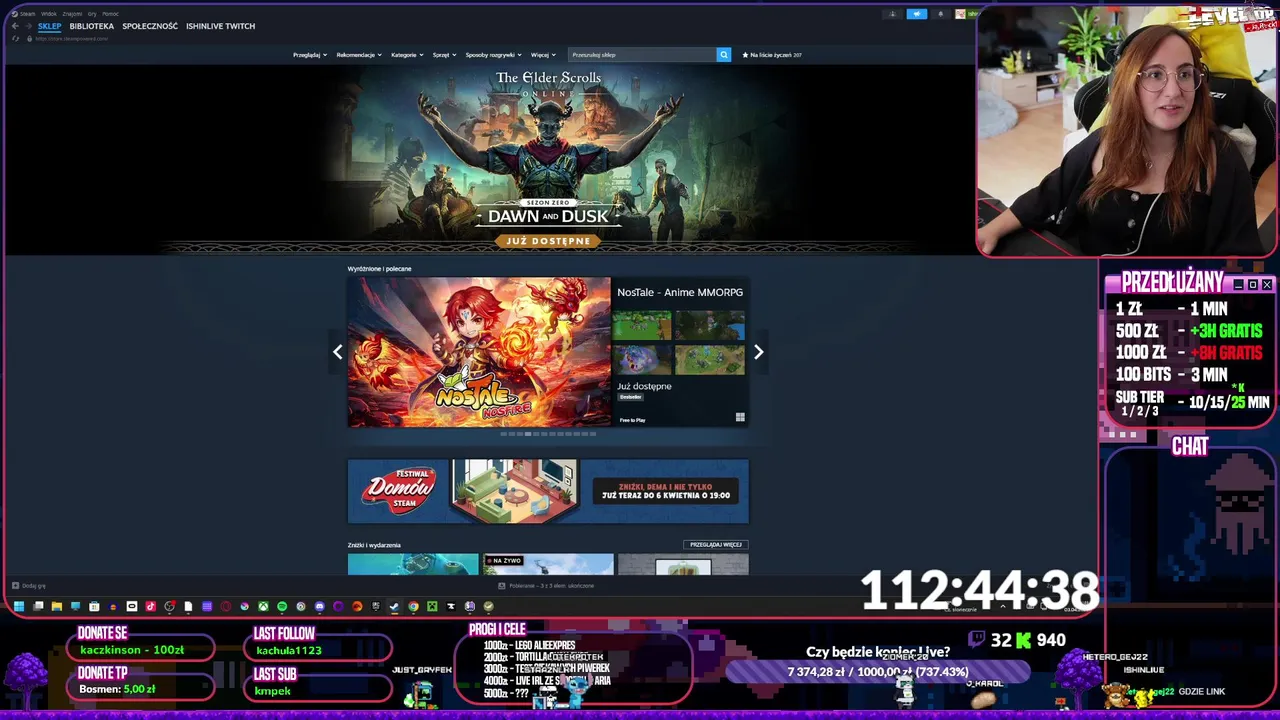1280x720 pixels.
Task: Open the Znajomi menu
Action: point(72,14)
